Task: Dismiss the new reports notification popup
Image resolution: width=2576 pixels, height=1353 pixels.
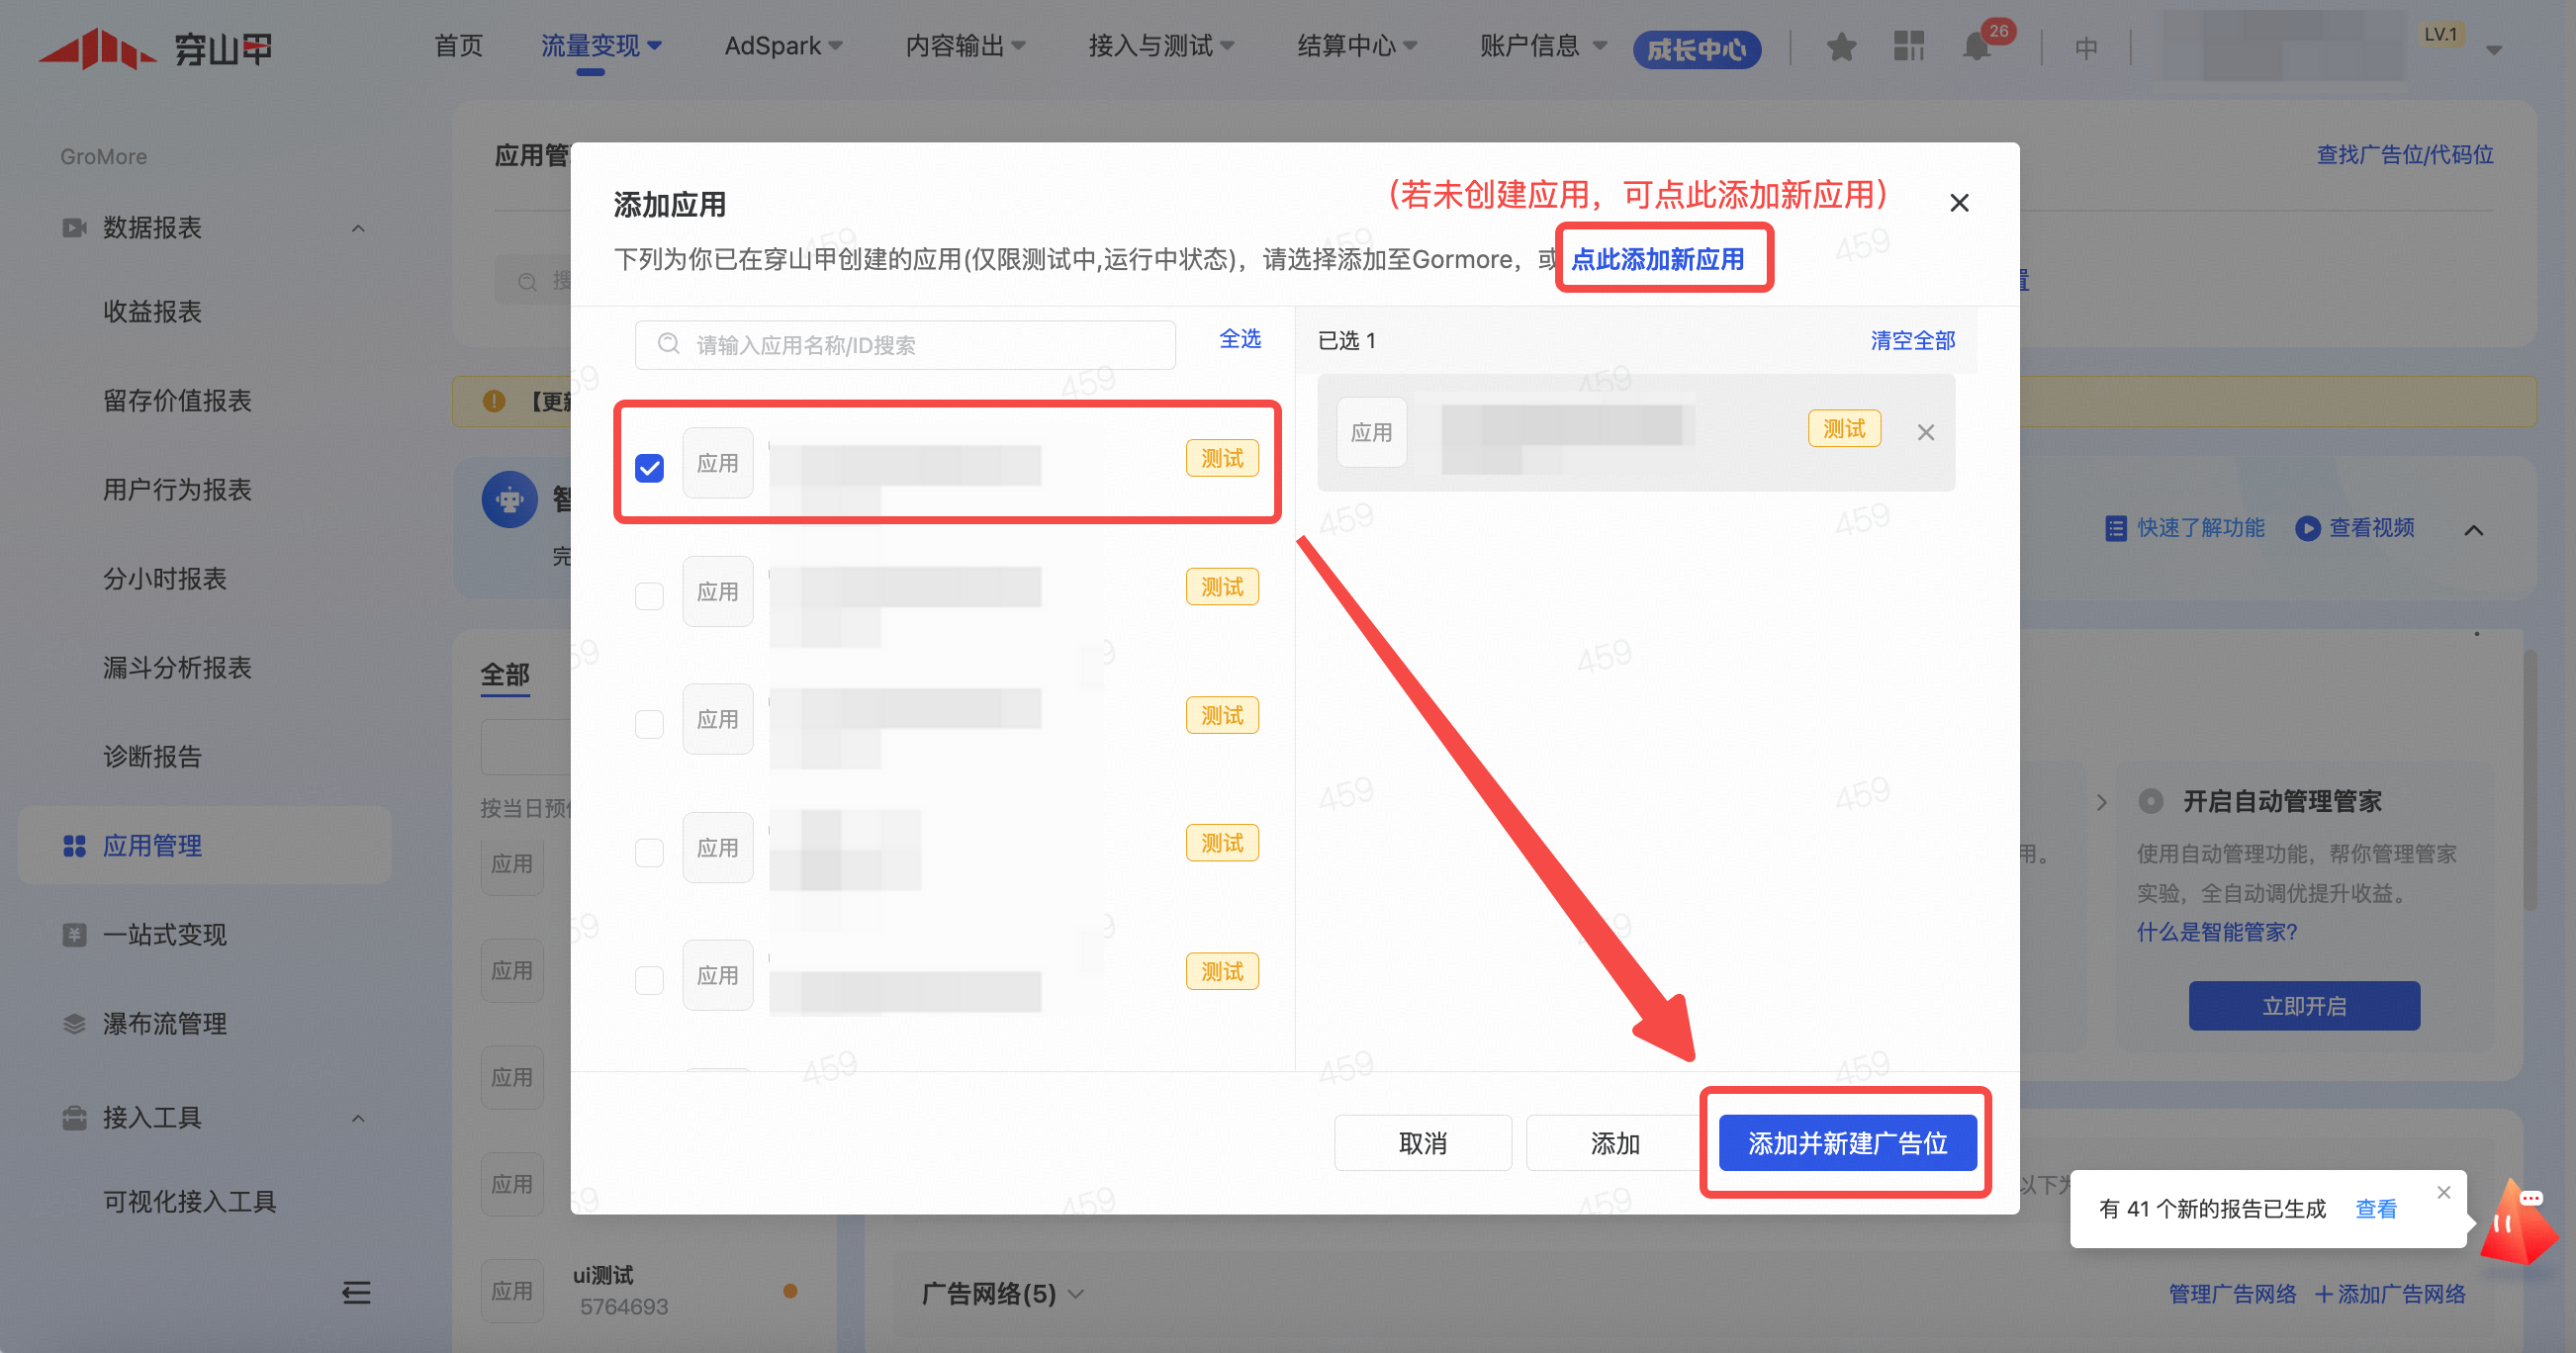Action: coord(2443,1192)
